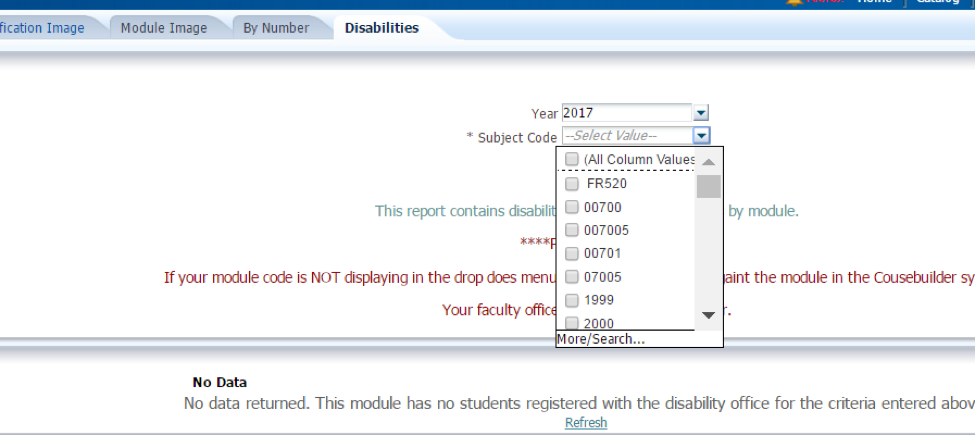Switch to the By Number tab

276,28
